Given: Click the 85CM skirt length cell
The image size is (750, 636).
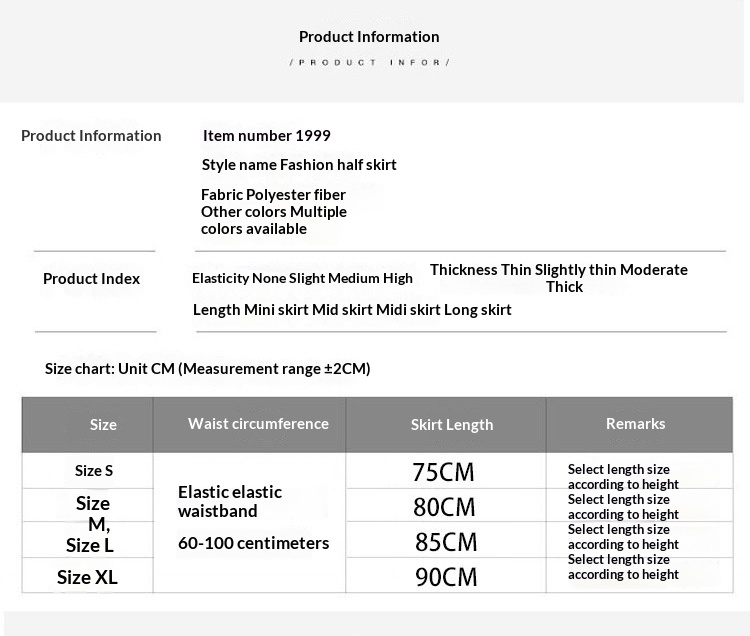Looking at the screenshot, I should [x=445, y=542].
